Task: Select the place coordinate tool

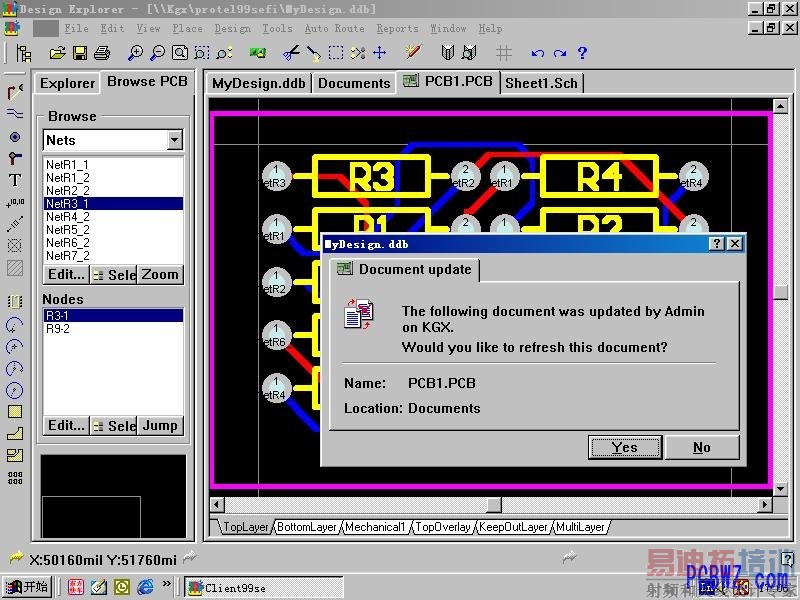Action: pyautogui.click(x=15, y=203)
